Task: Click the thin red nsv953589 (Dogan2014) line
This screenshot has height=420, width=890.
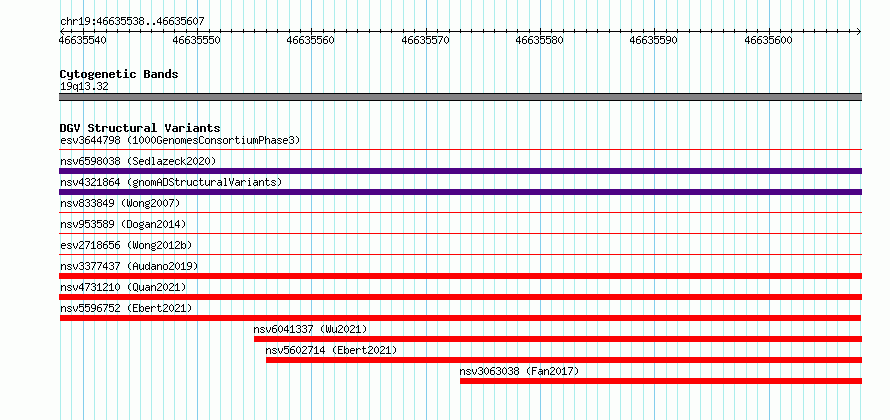Action: point(460,234)
